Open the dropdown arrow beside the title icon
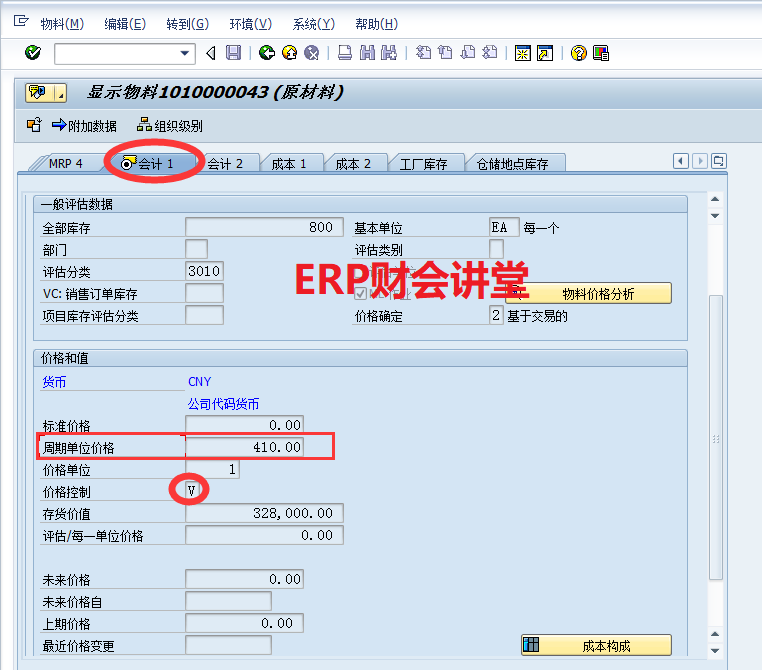The height and width of the screenshot is (670, 762). click(x=60, y=93)
